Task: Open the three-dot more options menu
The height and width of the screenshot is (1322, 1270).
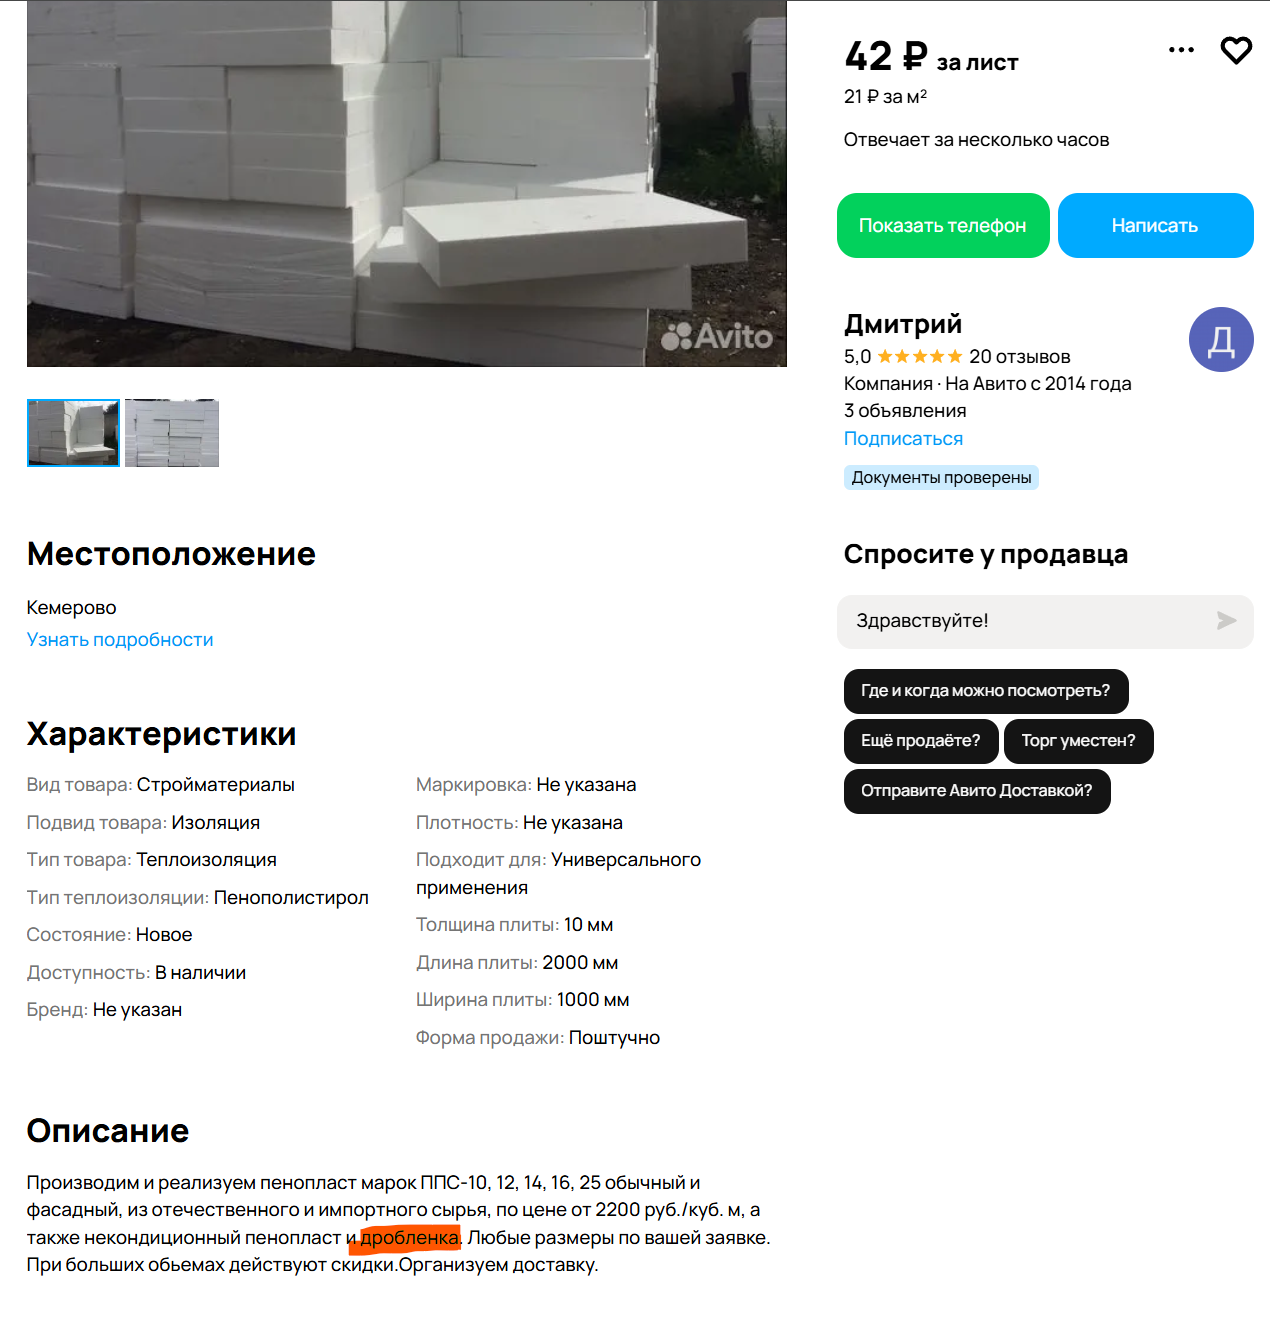Action: [1181, 50]
